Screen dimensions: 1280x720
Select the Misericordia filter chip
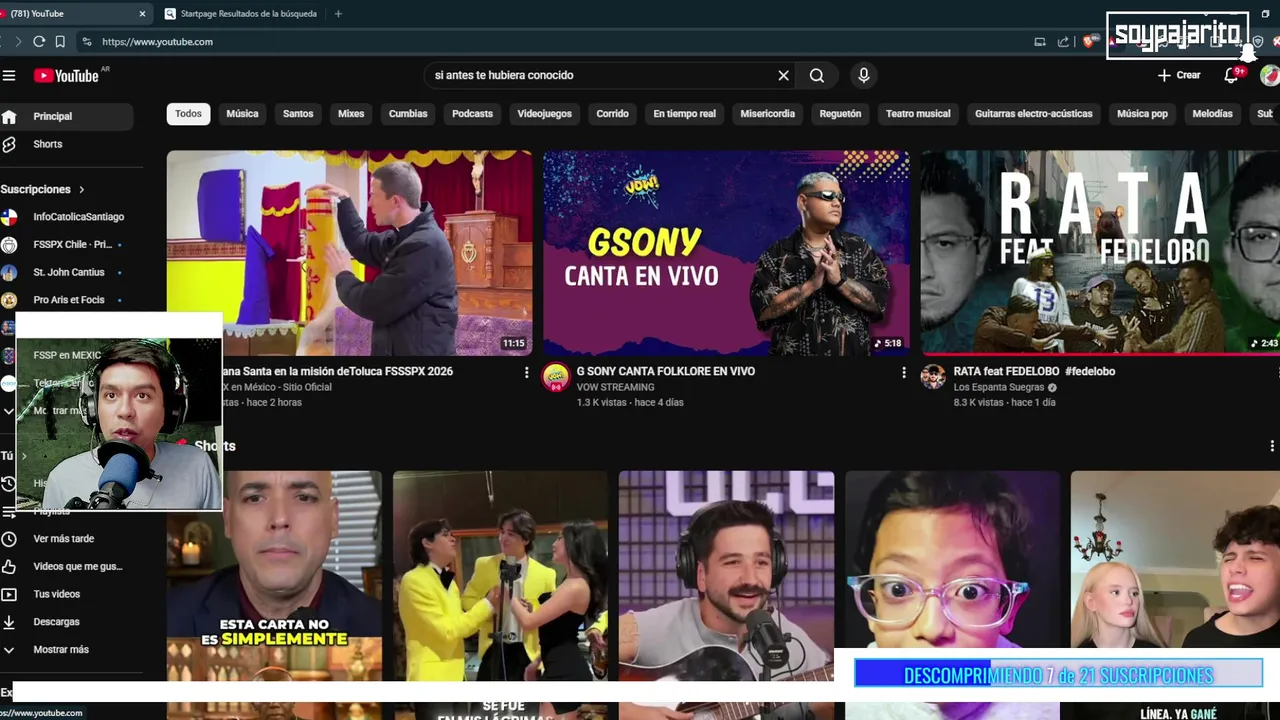point(768,114)
